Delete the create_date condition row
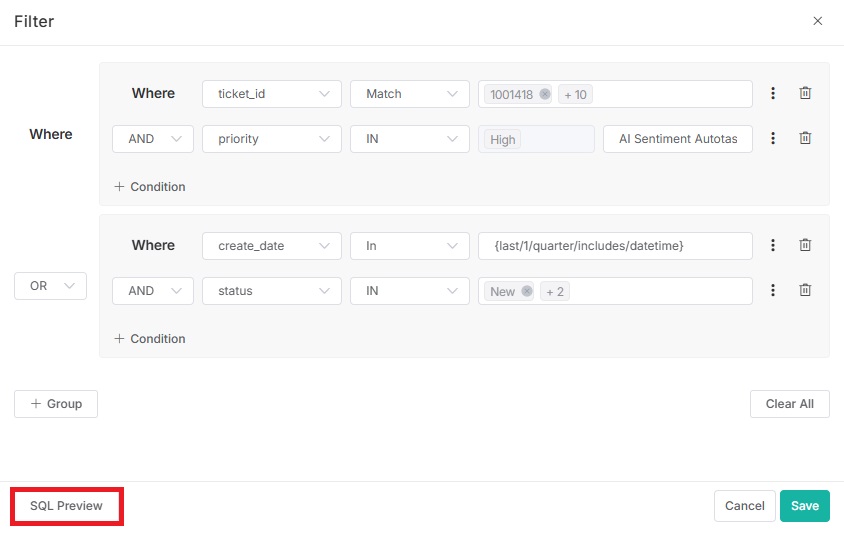Screen dimensions: 844x533 pyautogui.click(x=804, y=245)
